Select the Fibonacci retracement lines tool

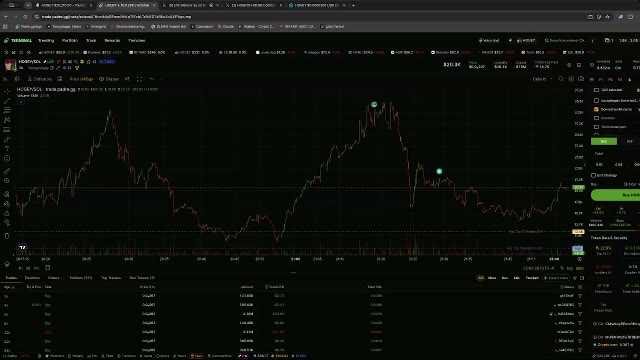click(x=7, y=110)
